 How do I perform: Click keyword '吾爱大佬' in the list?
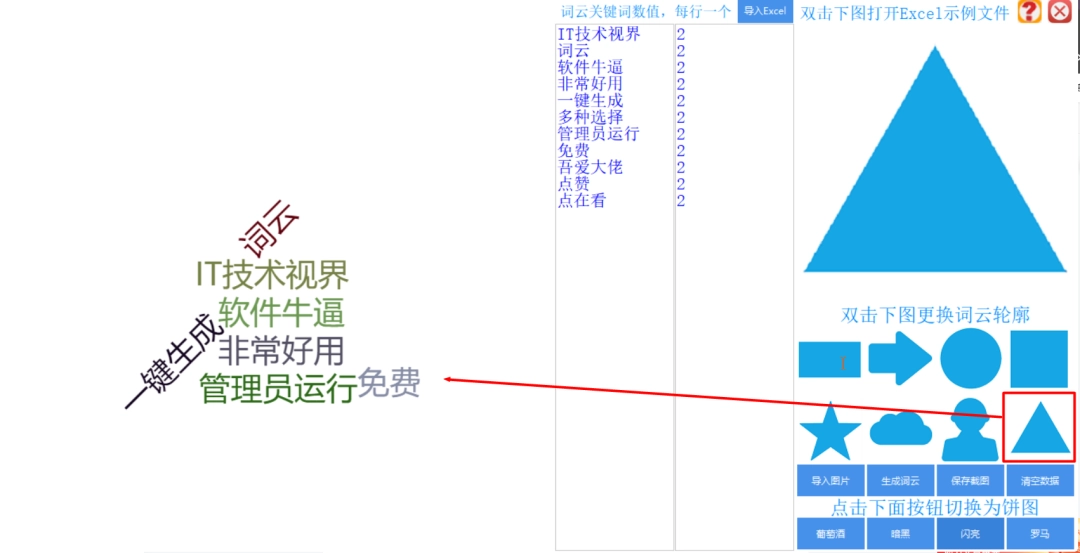click(590, 167)
